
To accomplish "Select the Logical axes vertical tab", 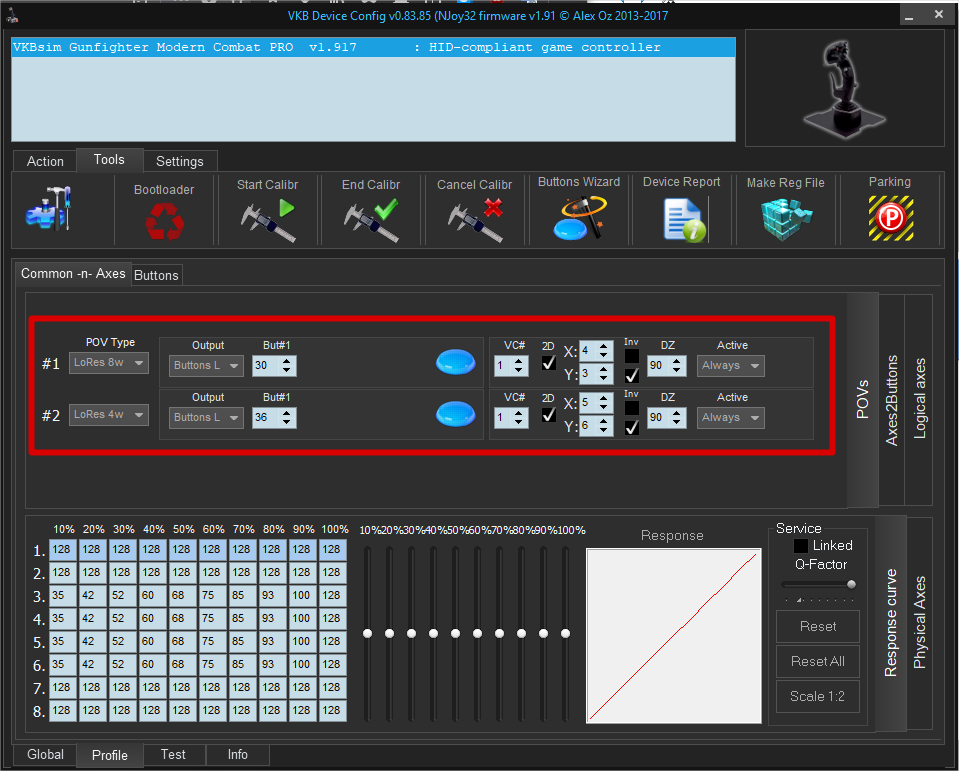I will [919, 399].
